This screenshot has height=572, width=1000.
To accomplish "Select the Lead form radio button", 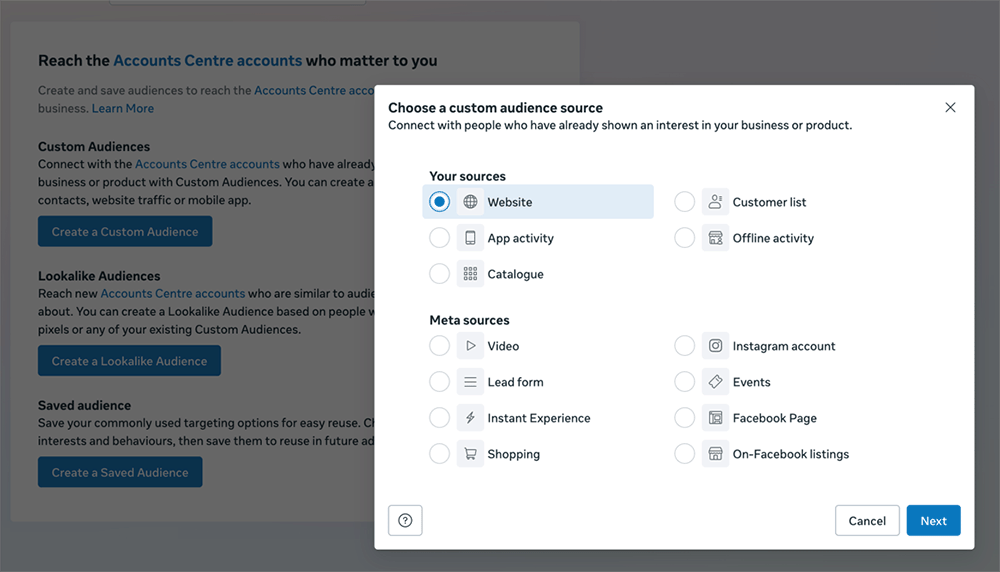I will tap(439, 382).
